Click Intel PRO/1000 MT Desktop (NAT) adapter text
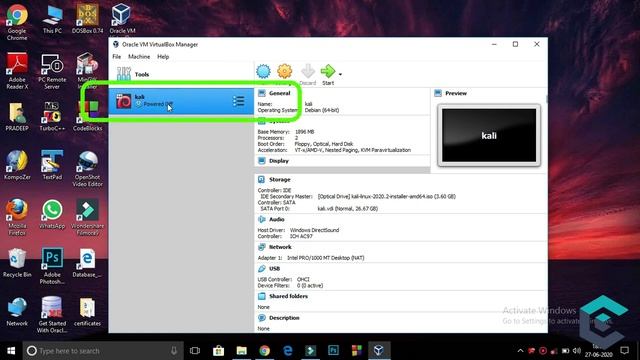 (x=325, y=258)
